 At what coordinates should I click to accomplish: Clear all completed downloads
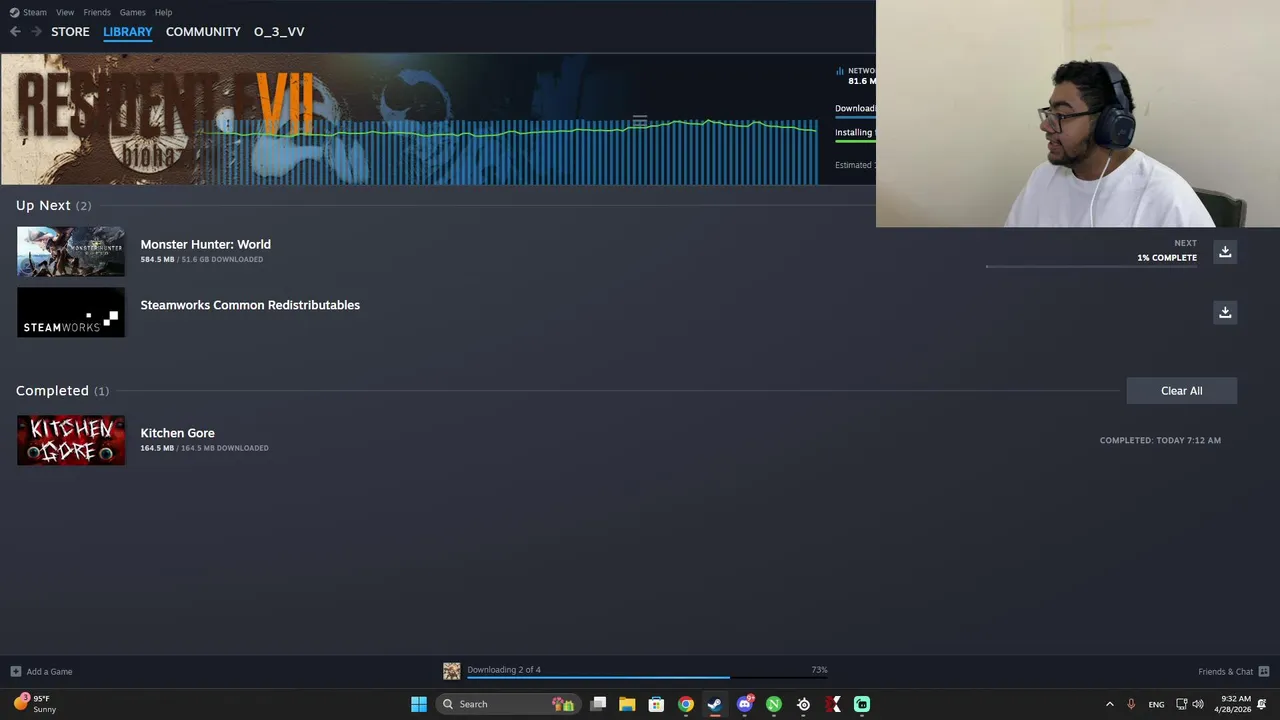click(x=1182, y=391)
